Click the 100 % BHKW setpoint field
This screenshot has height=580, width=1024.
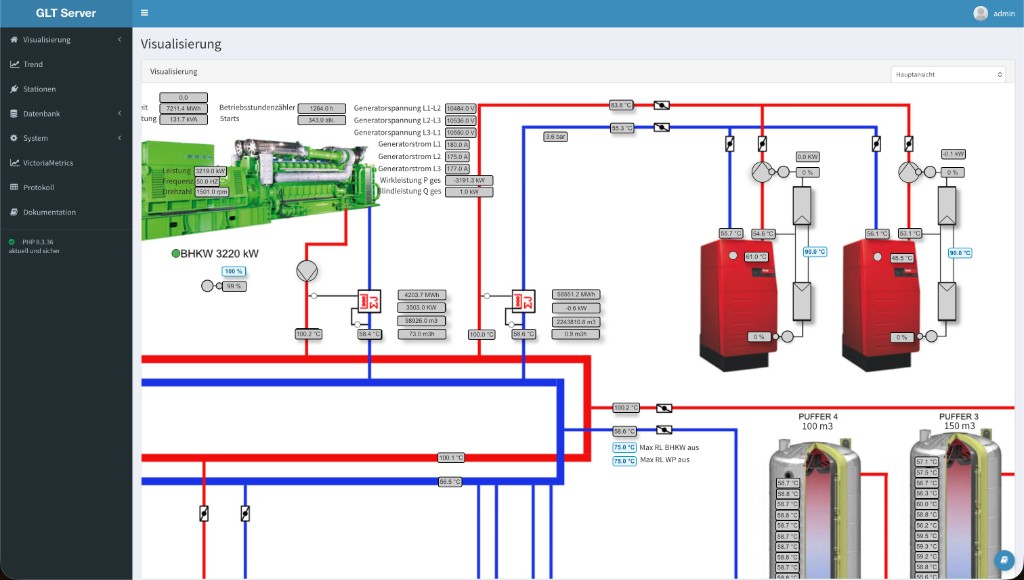pos(234,271)
